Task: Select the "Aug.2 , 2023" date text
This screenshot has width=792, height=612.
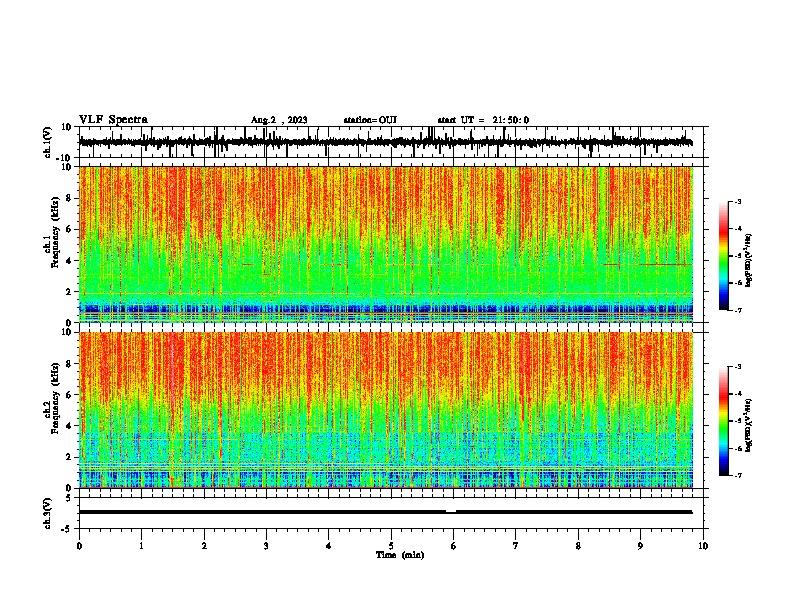Action: (x=279, y=120)
